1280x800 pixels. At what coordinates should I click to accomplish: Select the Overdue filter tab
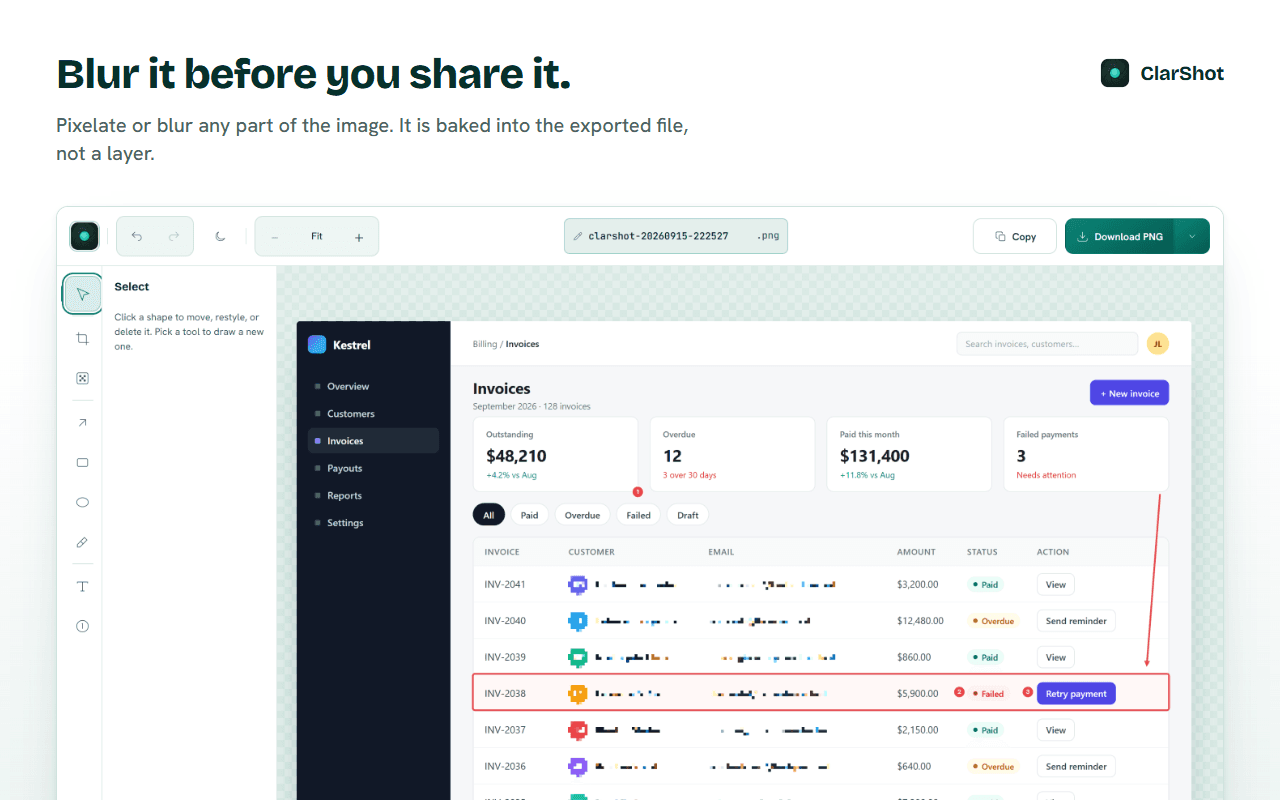[x=582, y=515]
